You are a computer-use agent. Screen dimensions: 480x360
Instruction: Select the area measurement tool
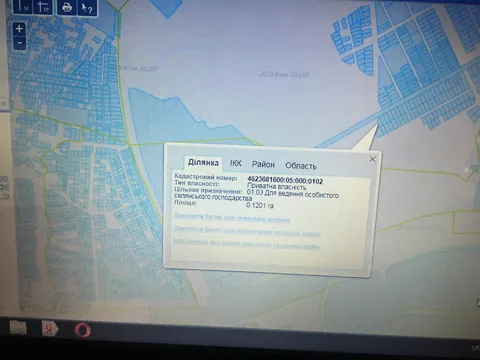[43, 6]
